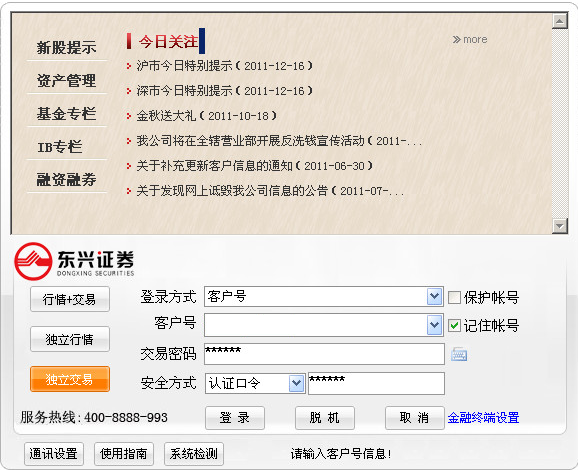Open the IB专栏 section
The image size is (578, 471).
60,147
